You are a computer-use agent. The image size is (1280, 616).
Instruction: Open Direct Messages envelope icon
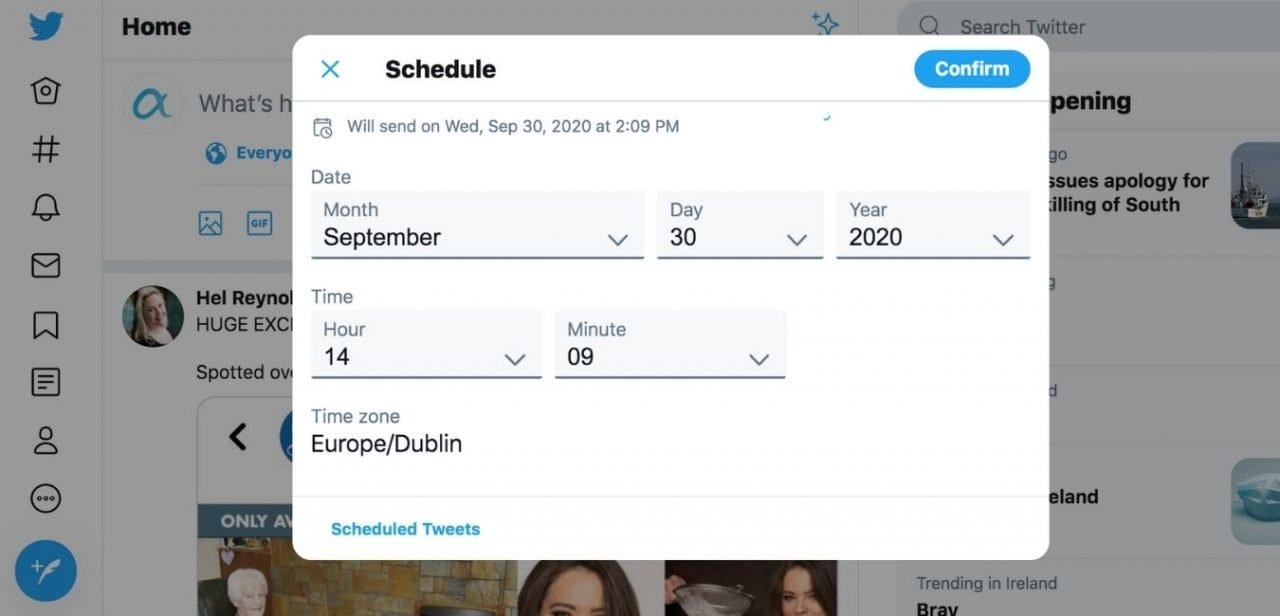click(45, 266)
